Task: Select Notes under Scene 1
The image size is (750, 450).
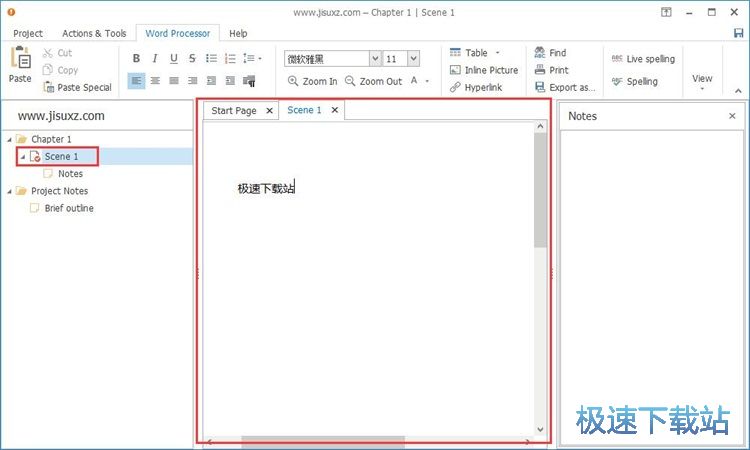Action: coord(70,174)
